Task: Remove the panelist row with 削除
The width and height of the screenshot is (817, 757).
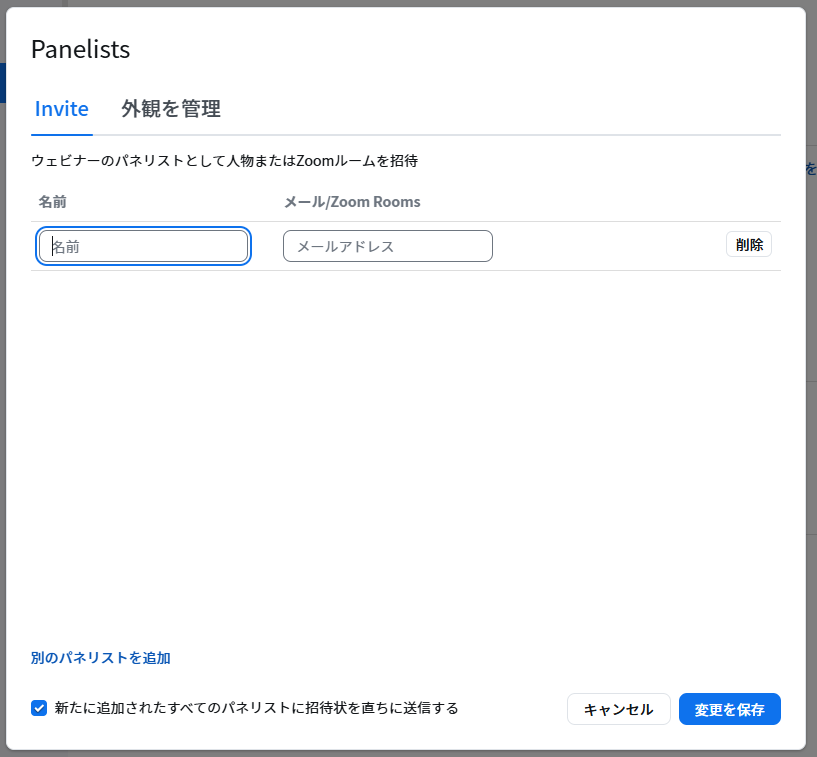Action: tap(748, 245)
